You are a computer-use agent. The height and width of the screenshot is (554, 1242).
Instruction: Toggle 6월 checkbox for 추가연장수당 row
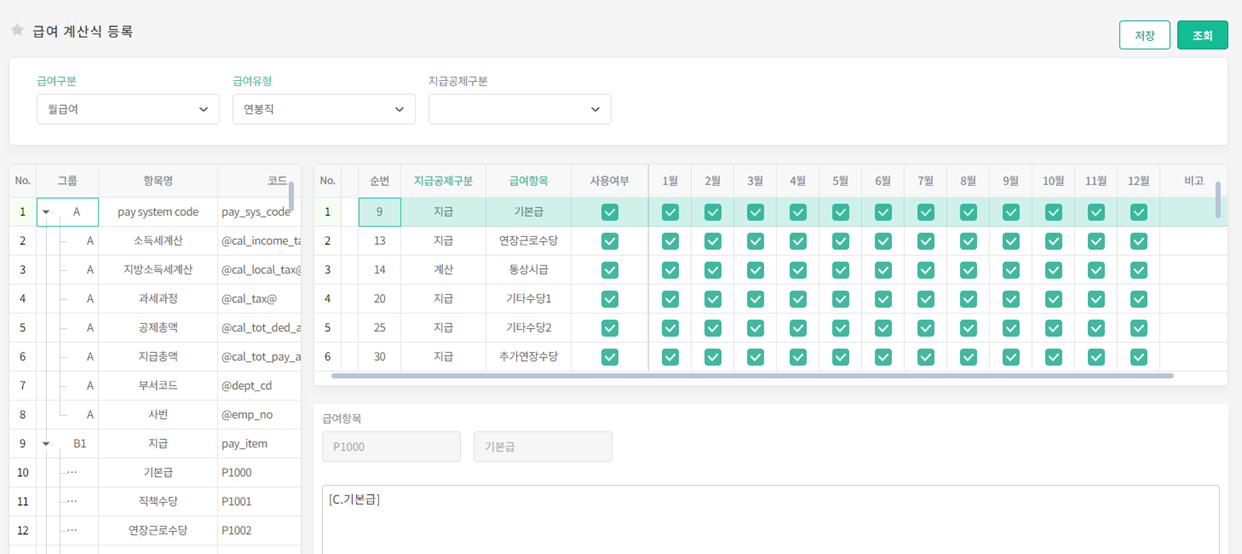coord(883,357)
